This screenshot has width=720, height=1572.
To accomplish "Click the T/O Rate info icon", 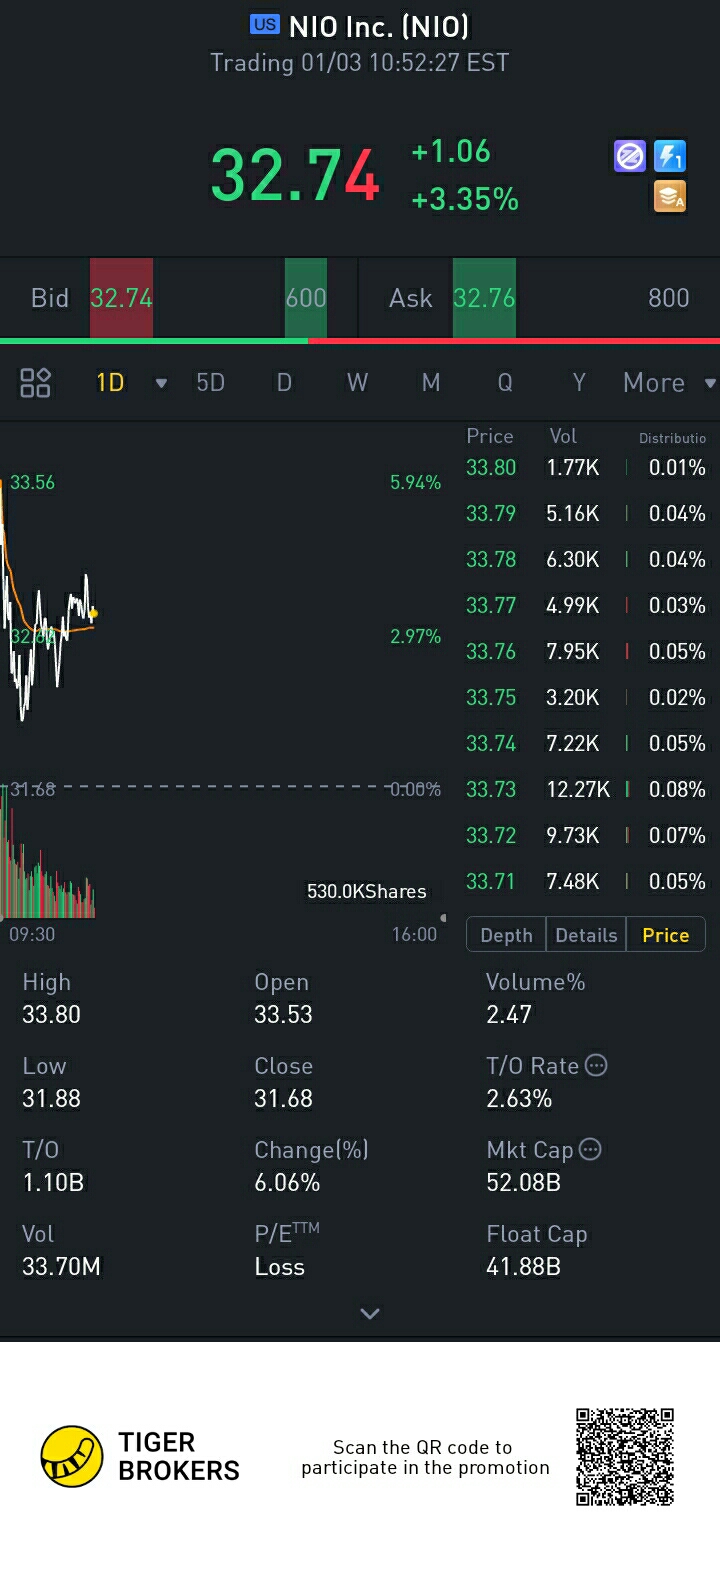I will pyautogui.click(x=596, y=1065).
